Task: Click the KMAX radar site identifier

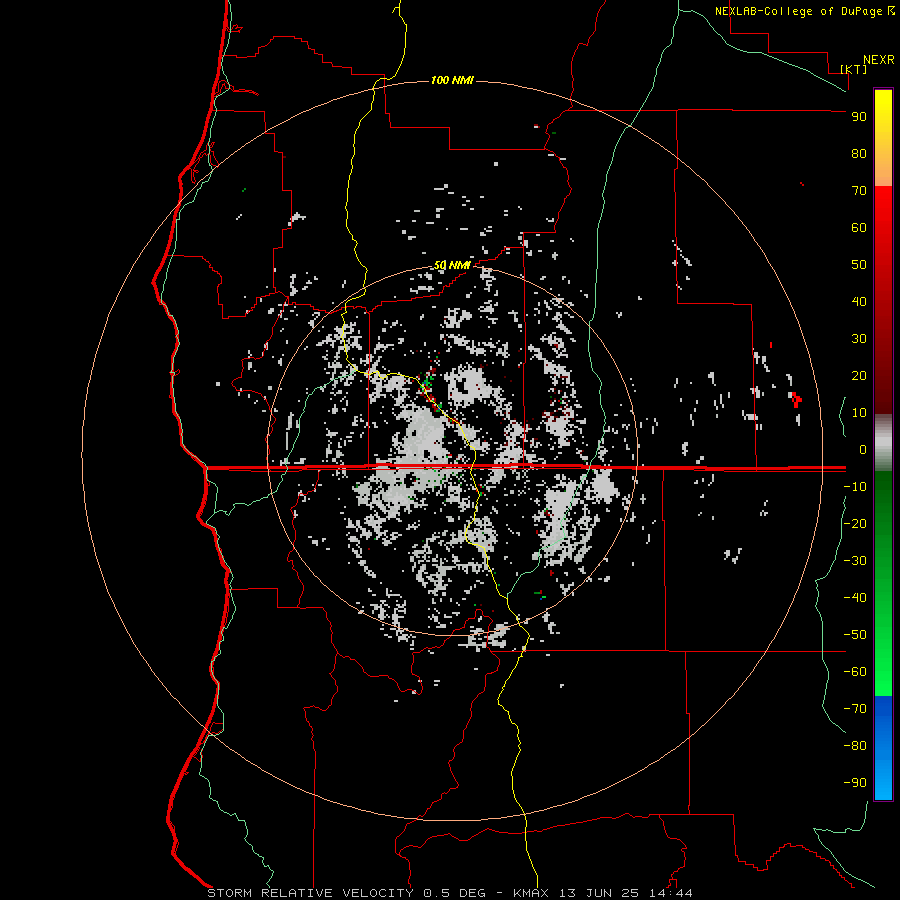Action: (531, 893)
